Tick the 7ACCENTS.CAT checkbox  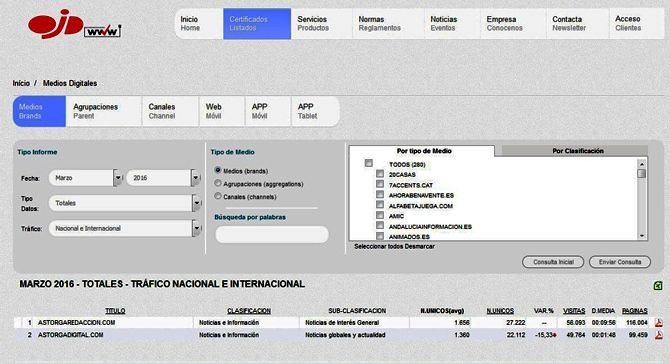[380, 184]
